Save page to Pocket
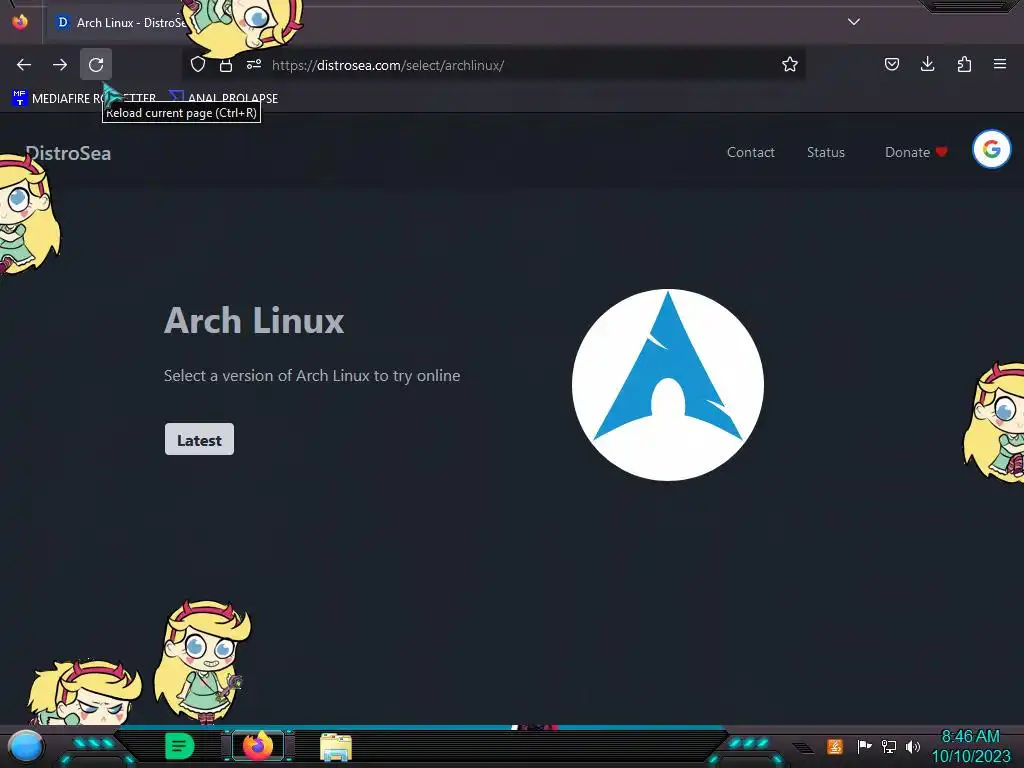 891,64
